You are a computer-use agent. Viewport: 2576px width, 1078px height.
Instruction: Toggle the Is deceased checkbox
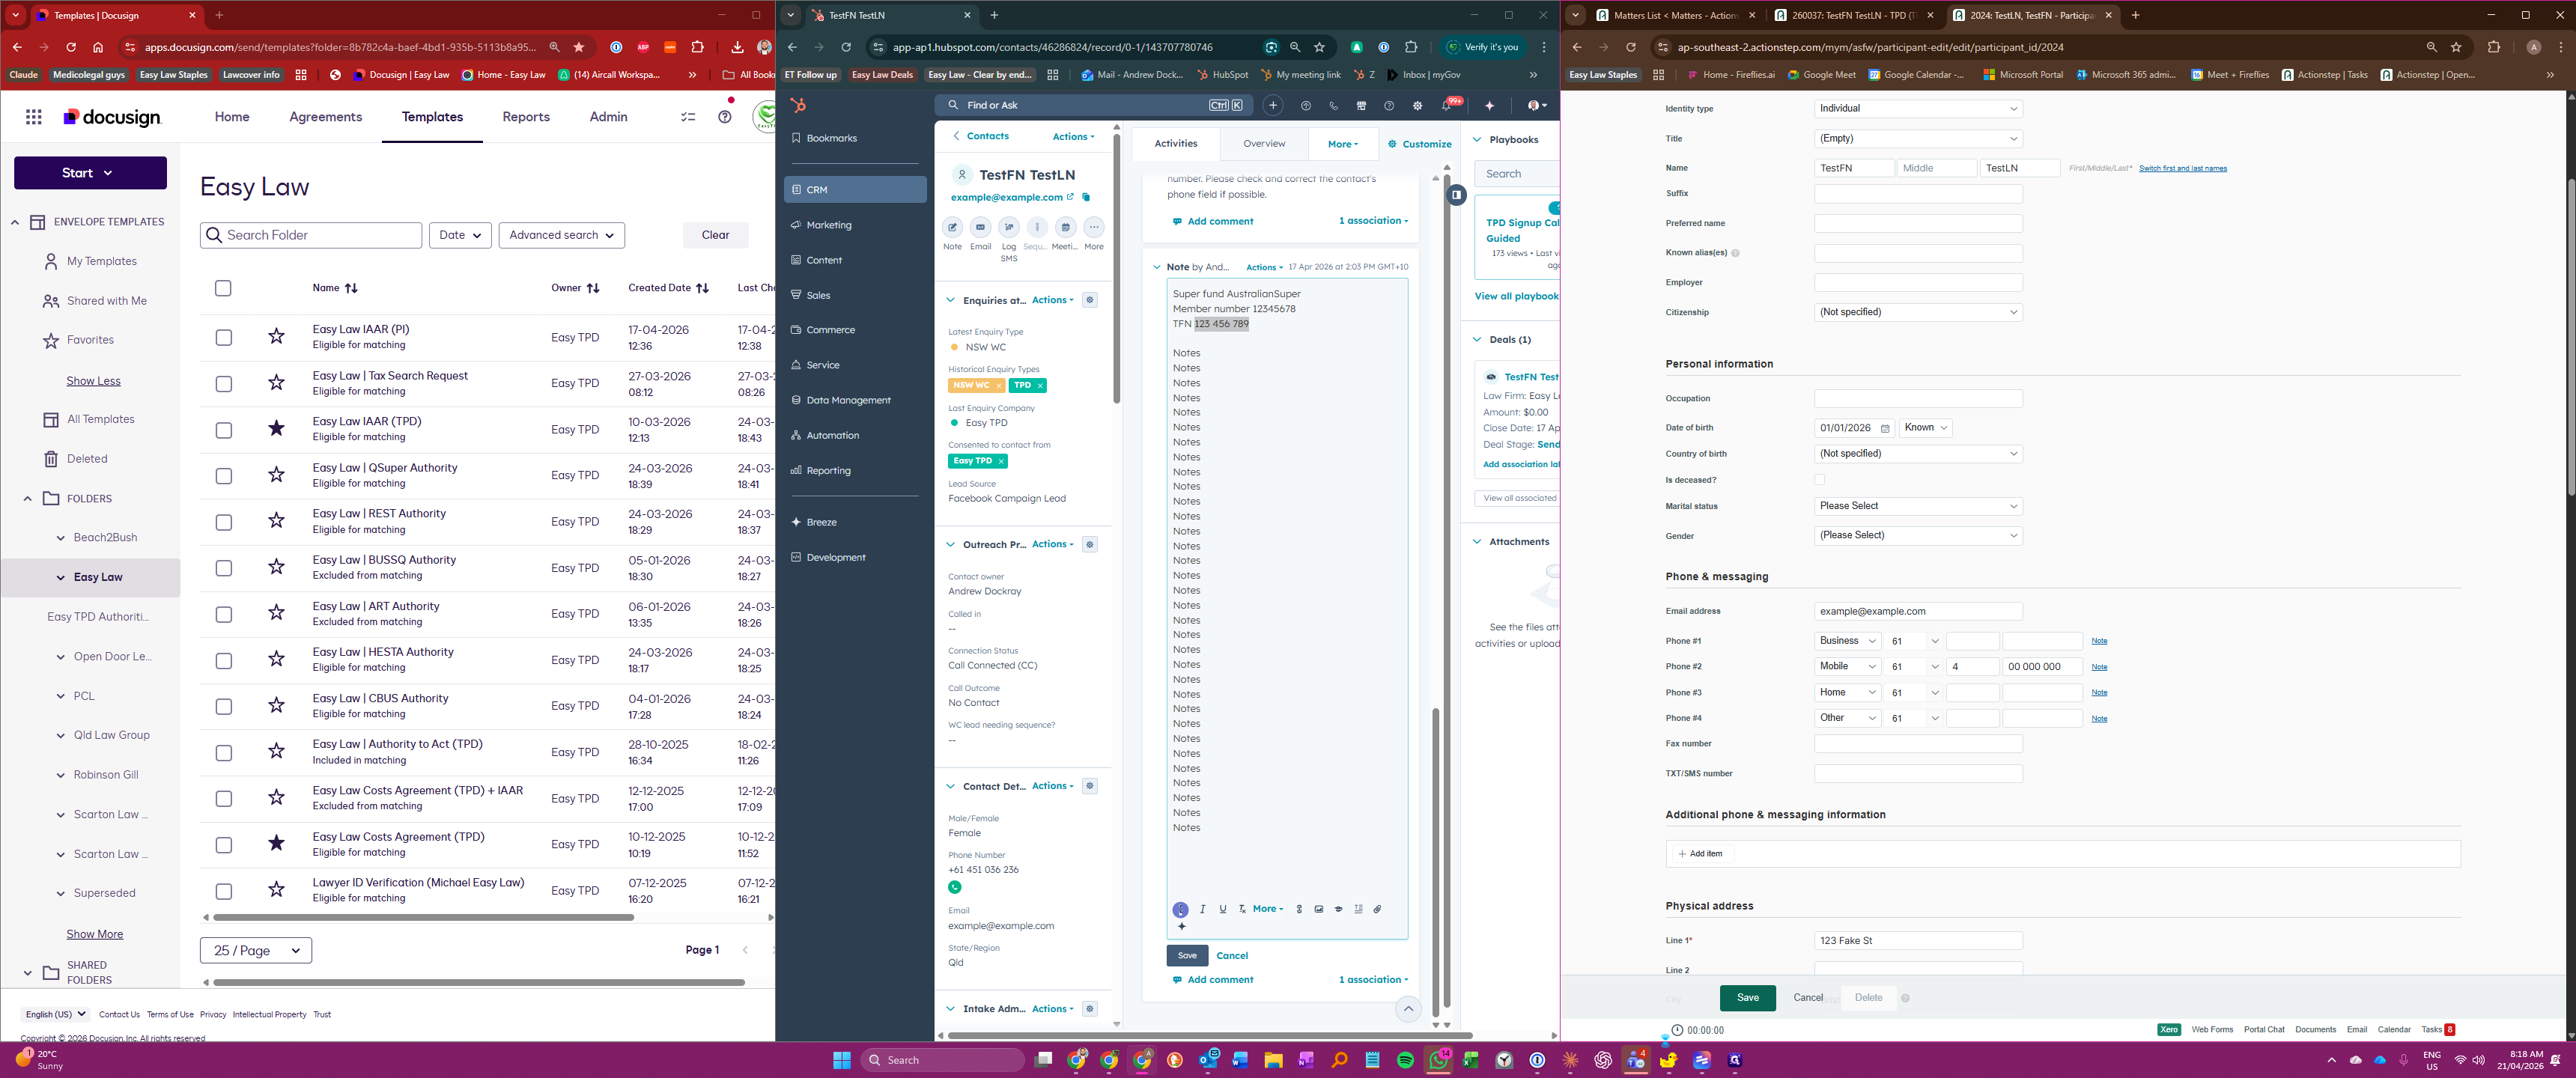[1819, 480]
